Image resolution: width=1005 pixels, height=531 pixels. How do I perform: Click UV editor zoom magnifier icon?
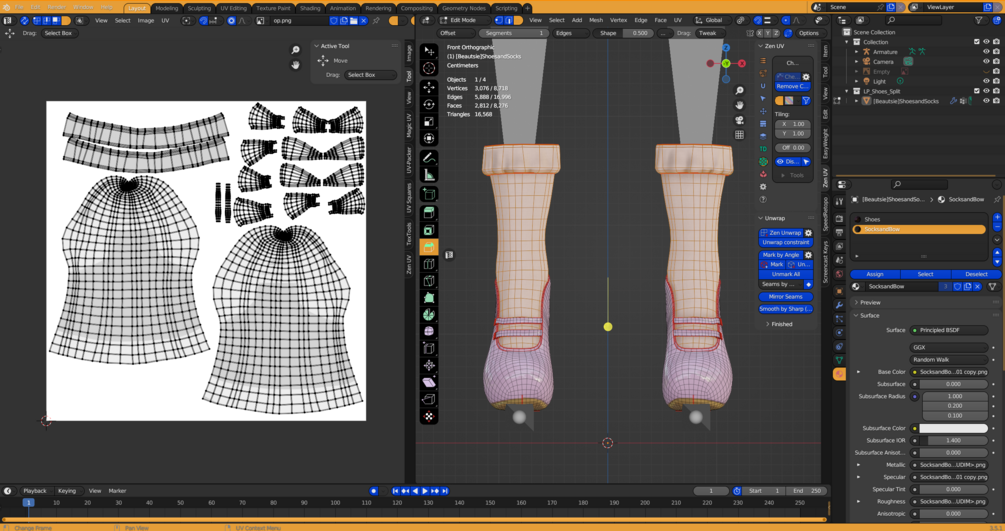(x=295, y=50)
